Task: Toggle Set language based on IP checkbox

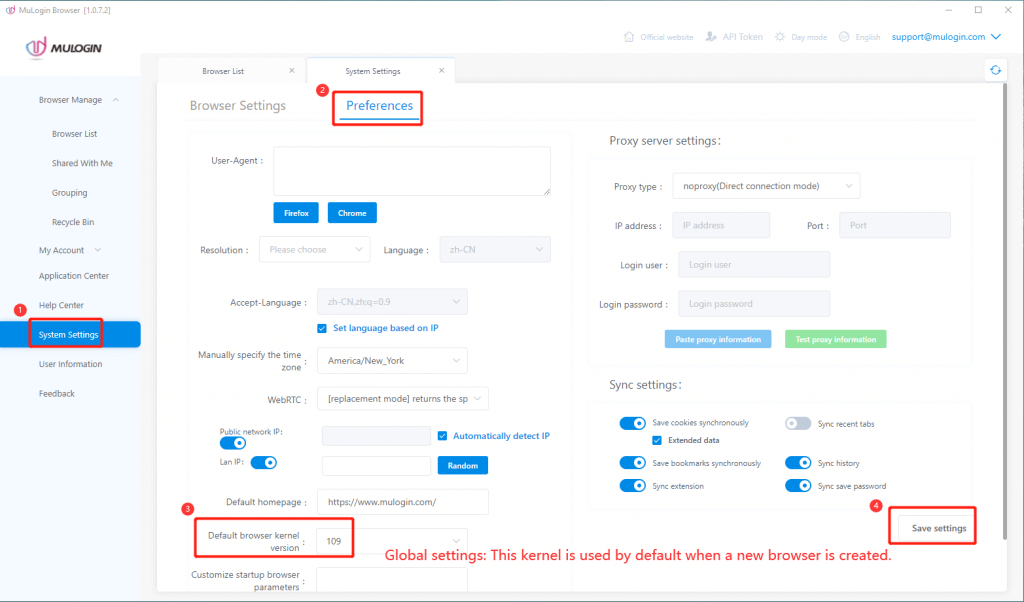Action: 322,328
